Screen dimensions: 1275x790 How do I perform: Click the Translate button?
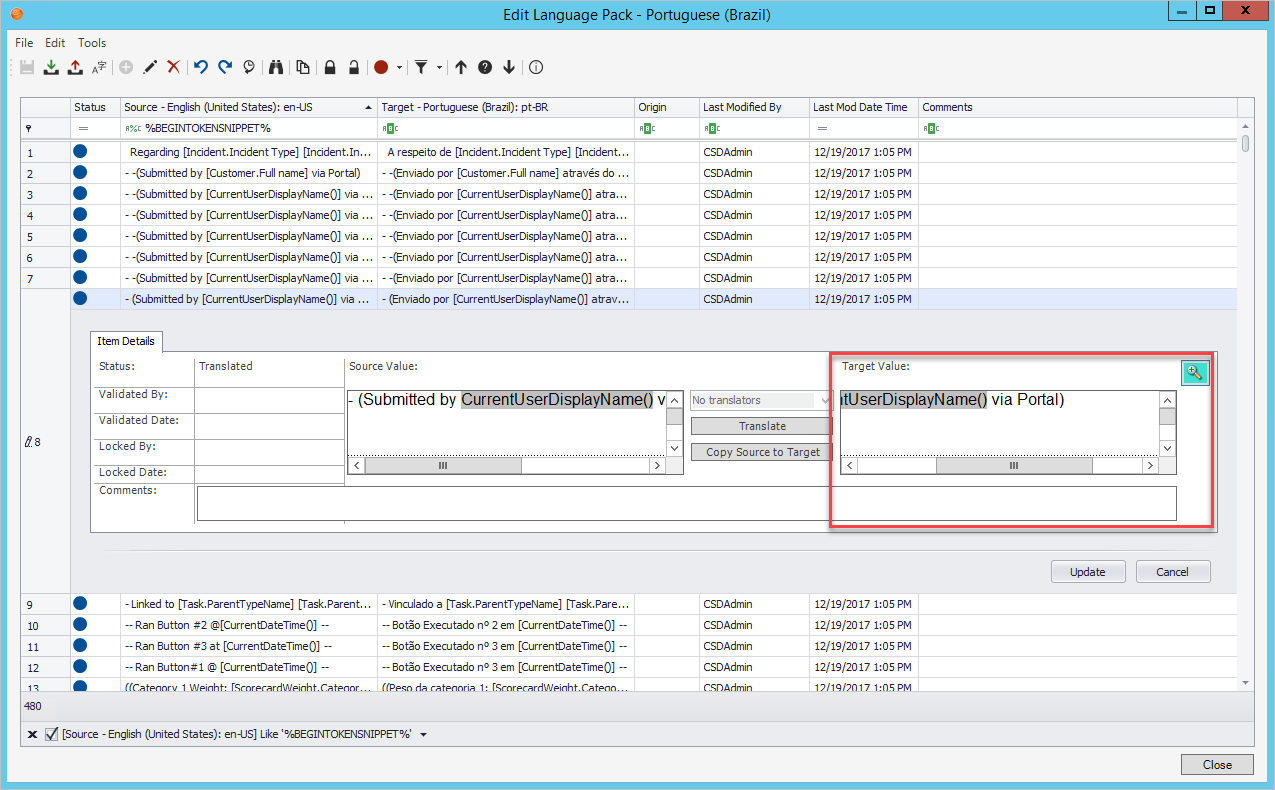coord(762,426)
